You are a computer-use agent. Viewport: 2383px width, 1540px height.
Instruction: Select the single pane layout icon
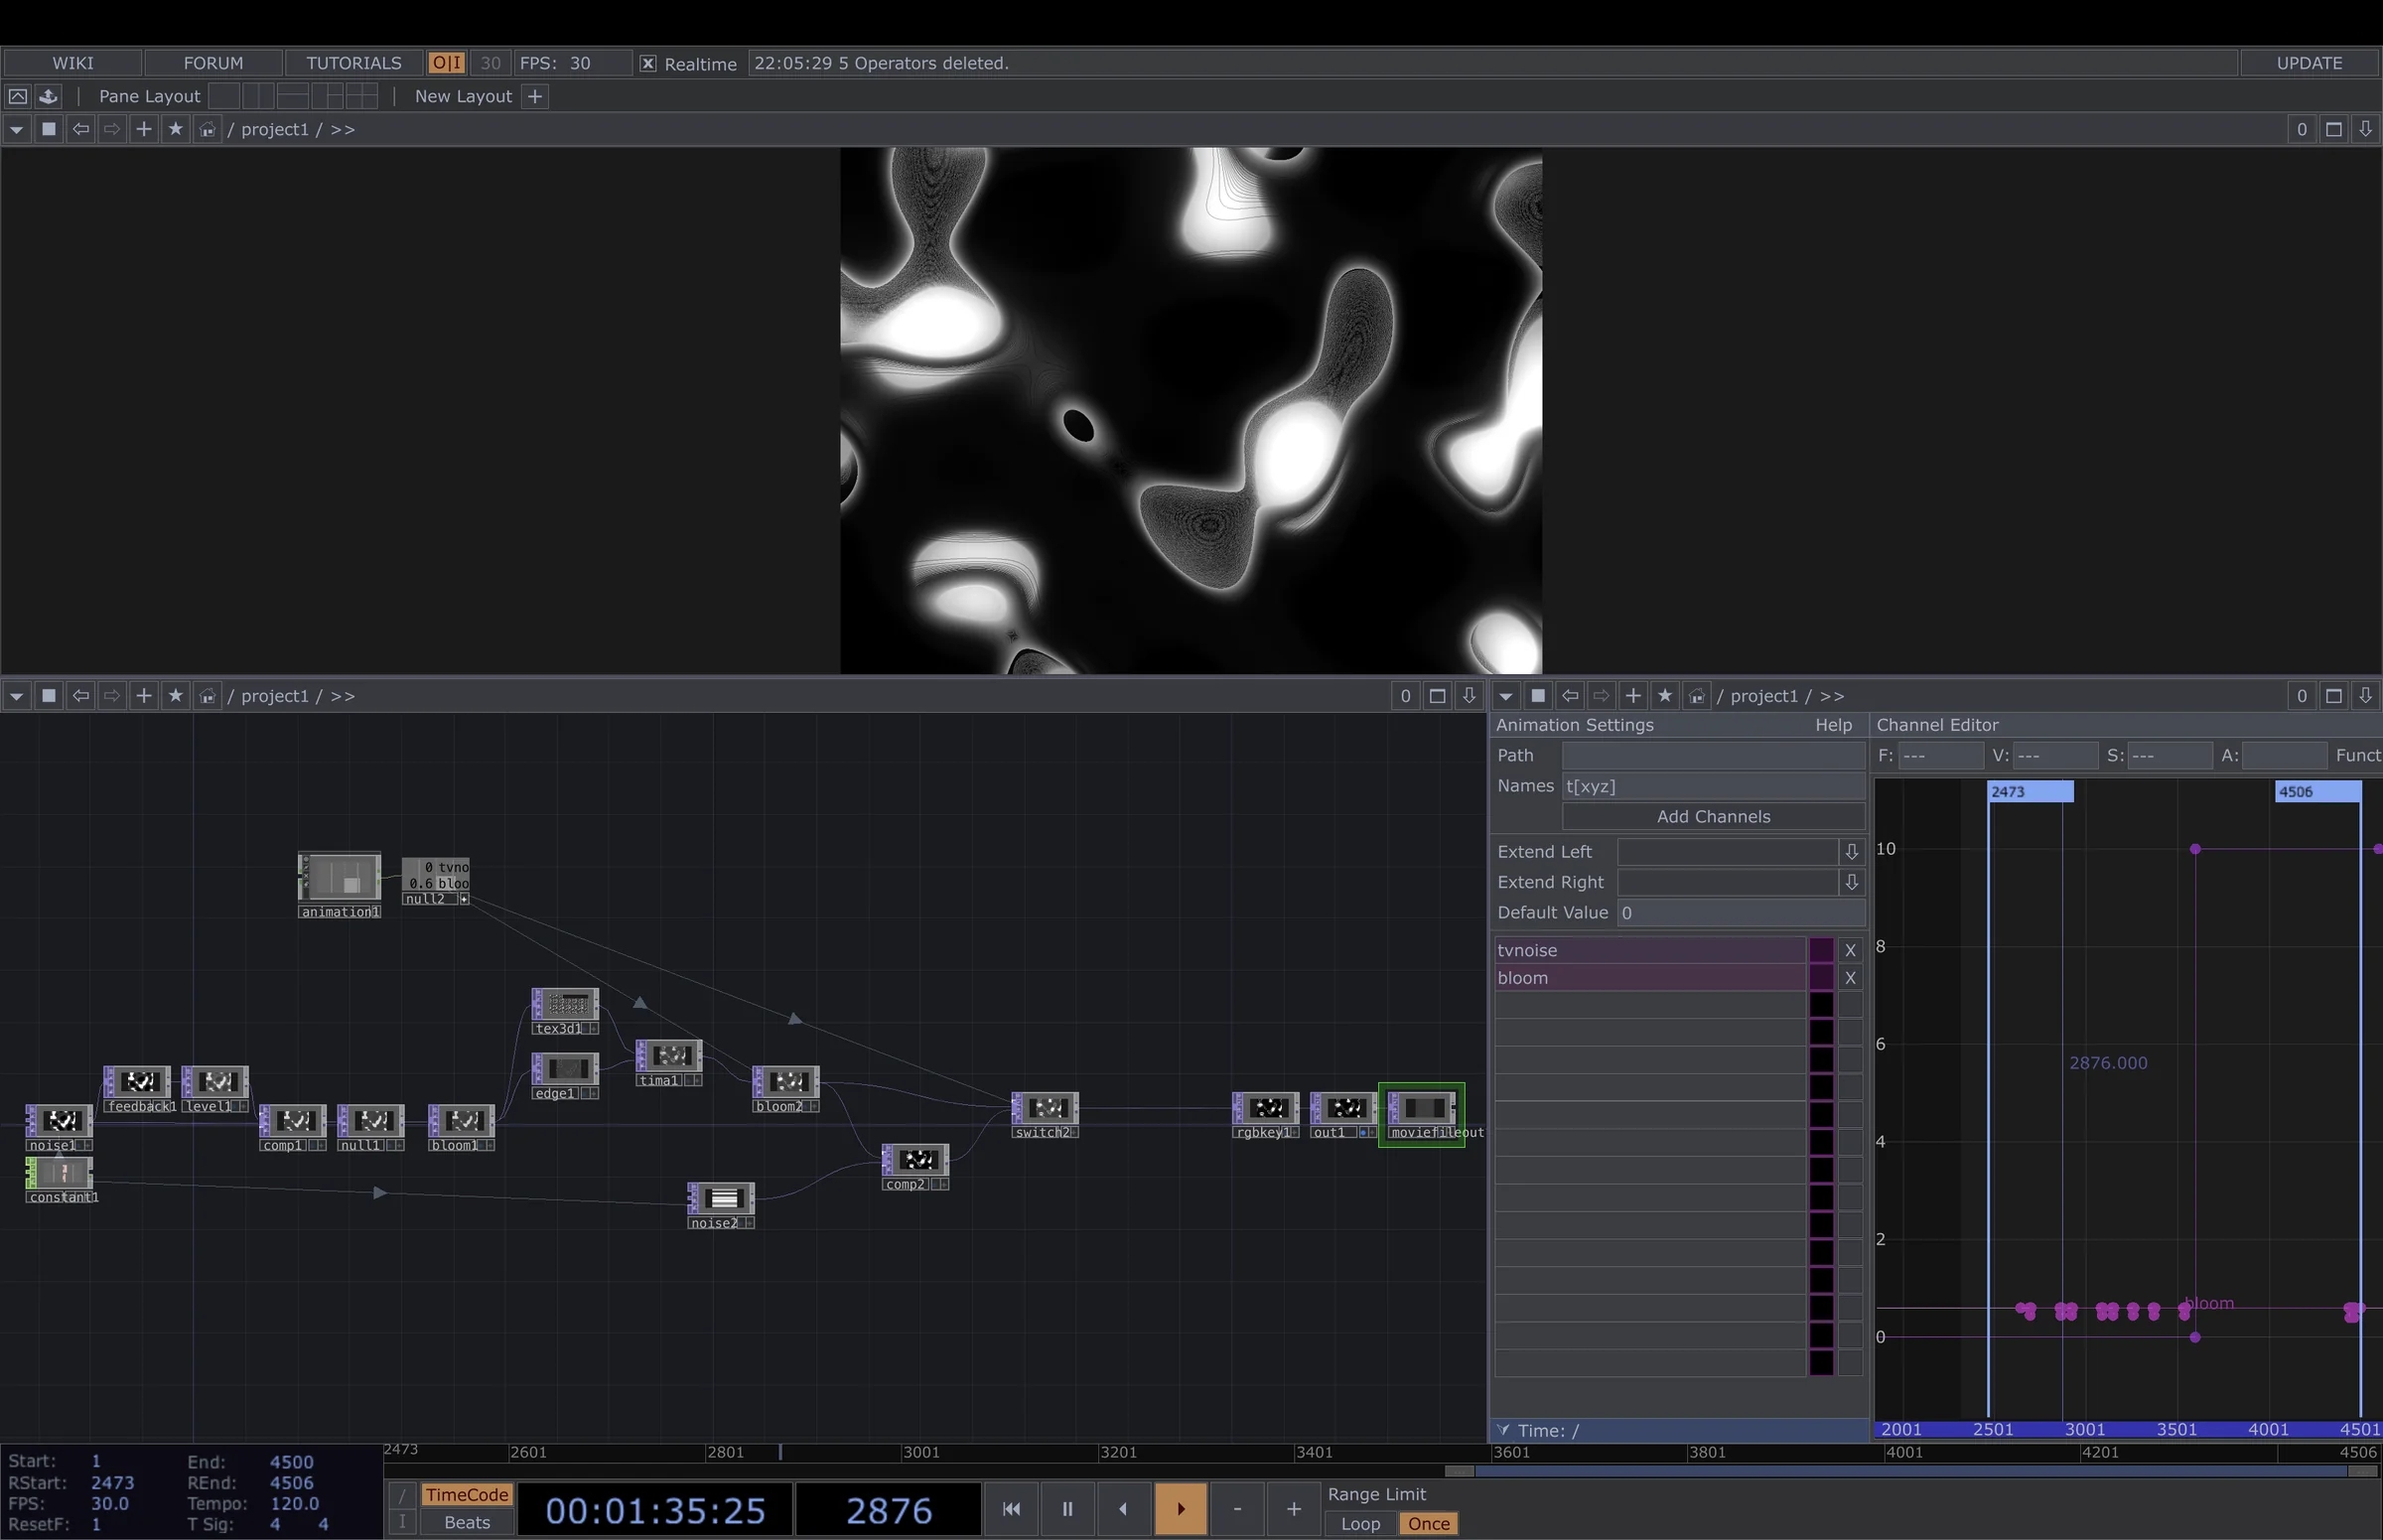click(x=224, y=96)
